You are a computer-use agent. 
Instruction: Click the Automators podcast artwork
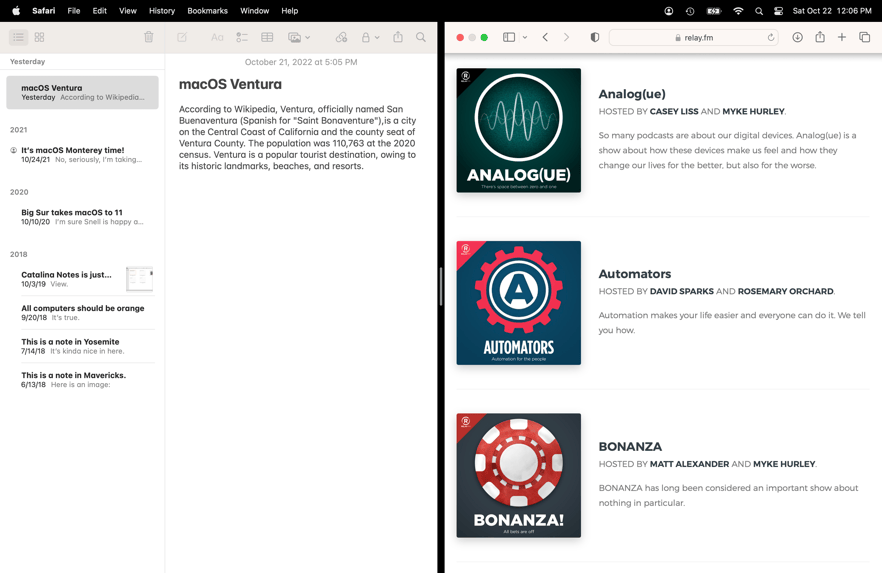coord(519,303)
